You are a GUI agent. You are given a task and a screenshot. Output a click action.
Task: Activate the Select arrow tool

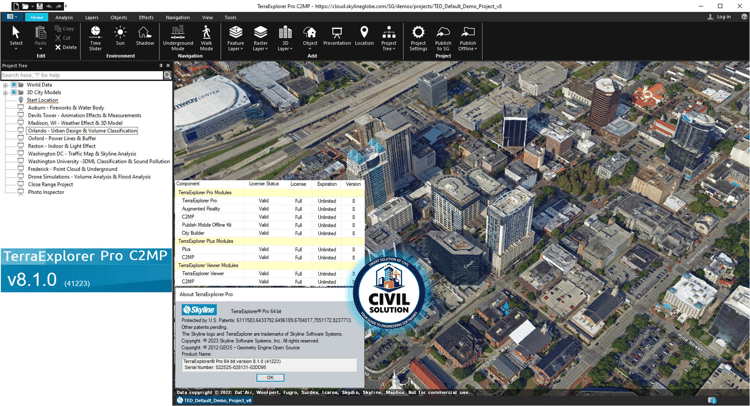(16, 37)
